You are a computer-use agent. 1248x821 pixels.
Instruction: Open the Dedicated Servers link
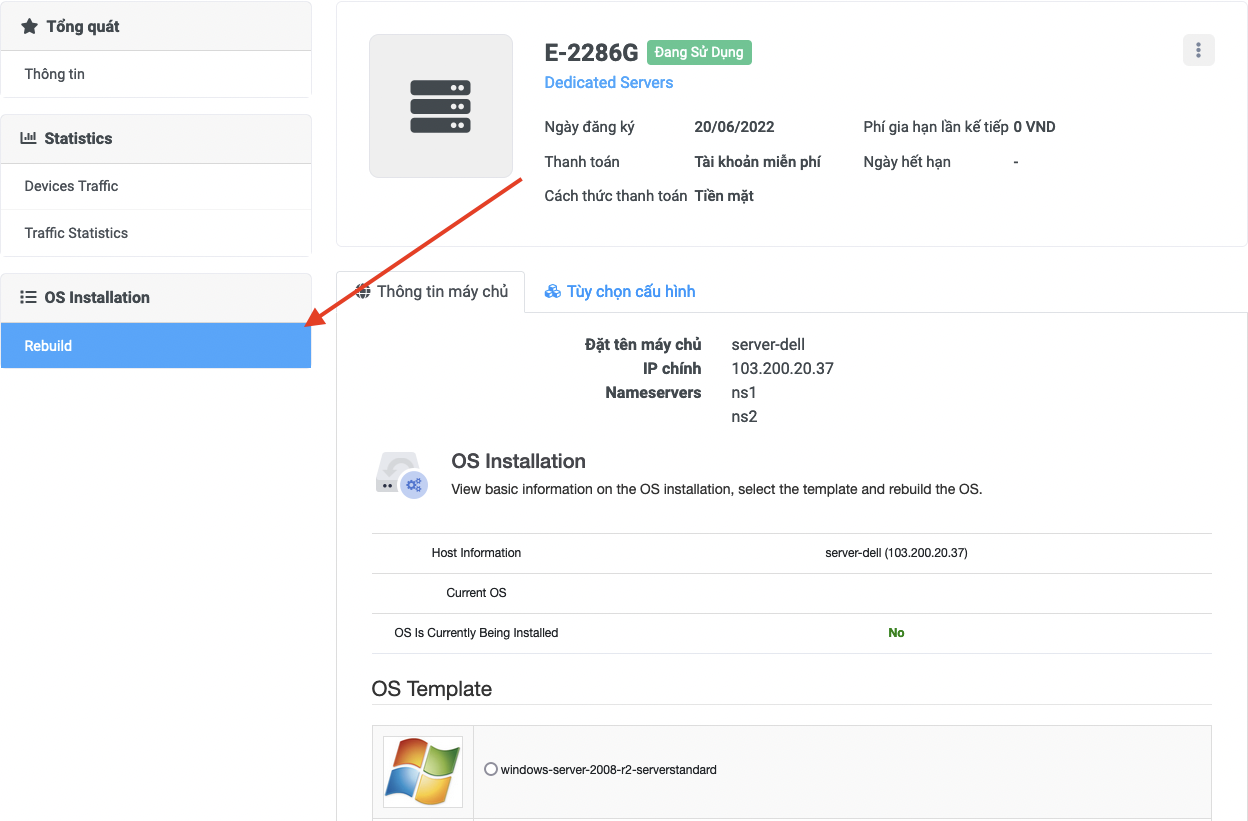point(608,82)
